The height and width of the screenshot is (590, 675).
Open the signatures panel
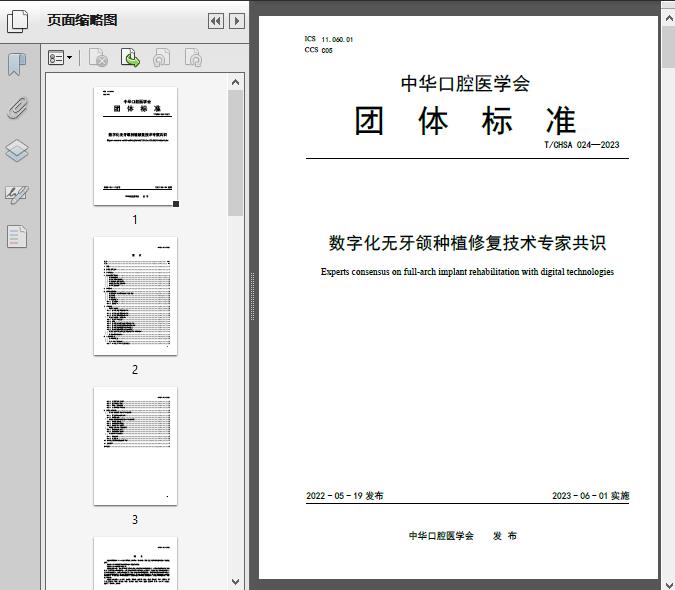point(17,194)
